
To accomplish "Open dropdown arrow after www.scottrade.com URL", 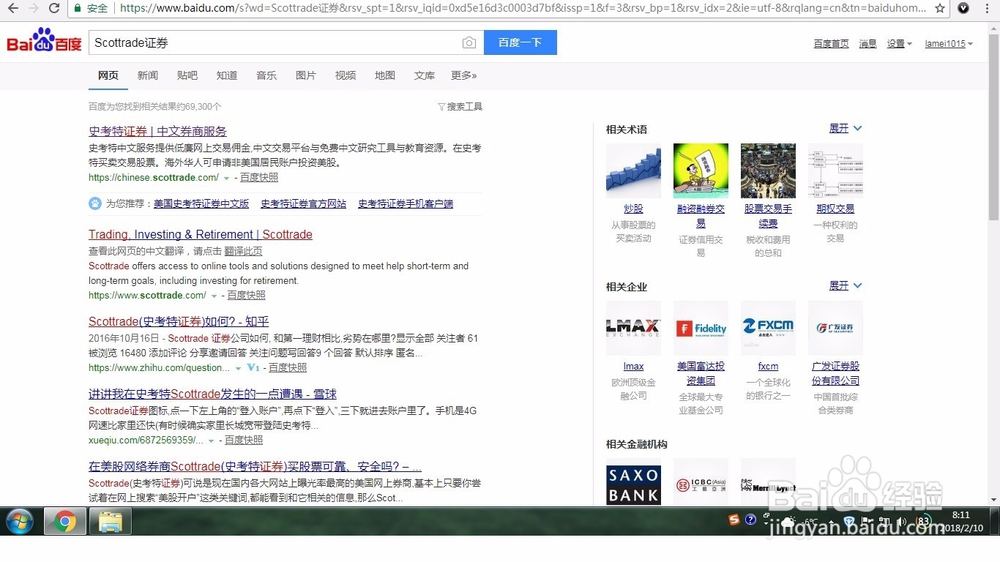I will 214,295.
